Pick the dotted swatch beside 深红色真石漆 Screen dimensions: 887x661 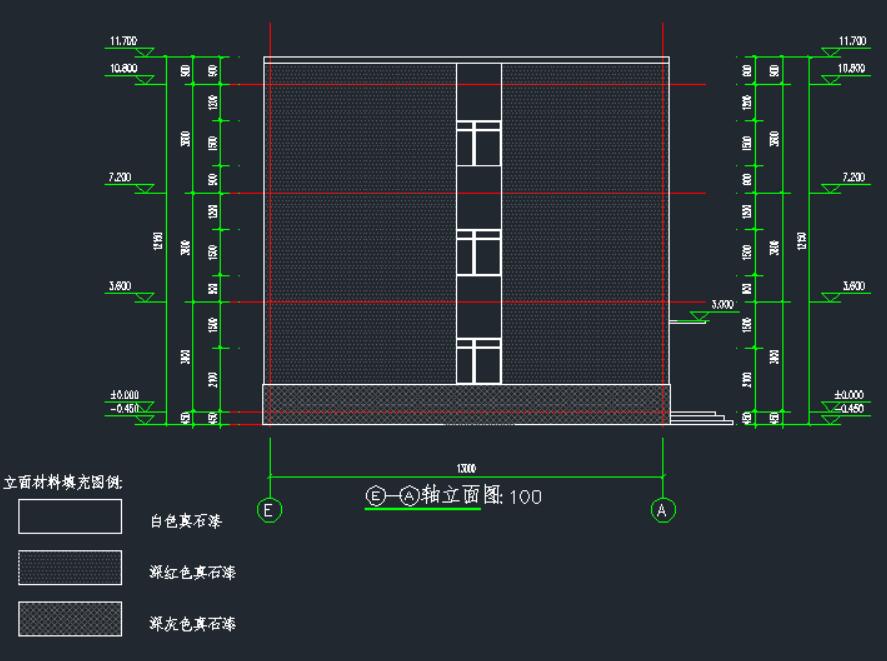(70, 567)
